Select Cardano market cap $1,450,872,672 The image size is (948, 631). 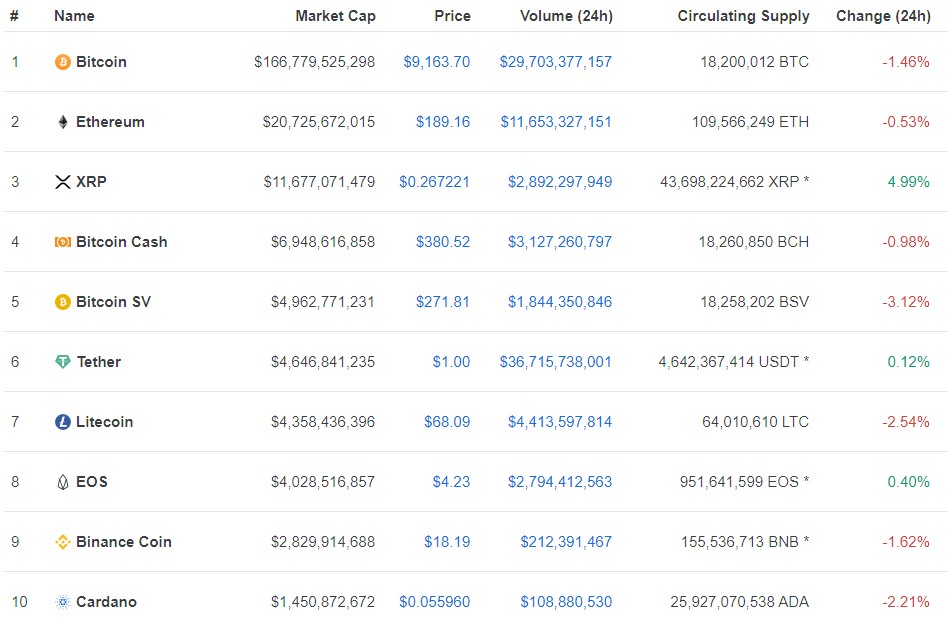(x=323, y=601)
